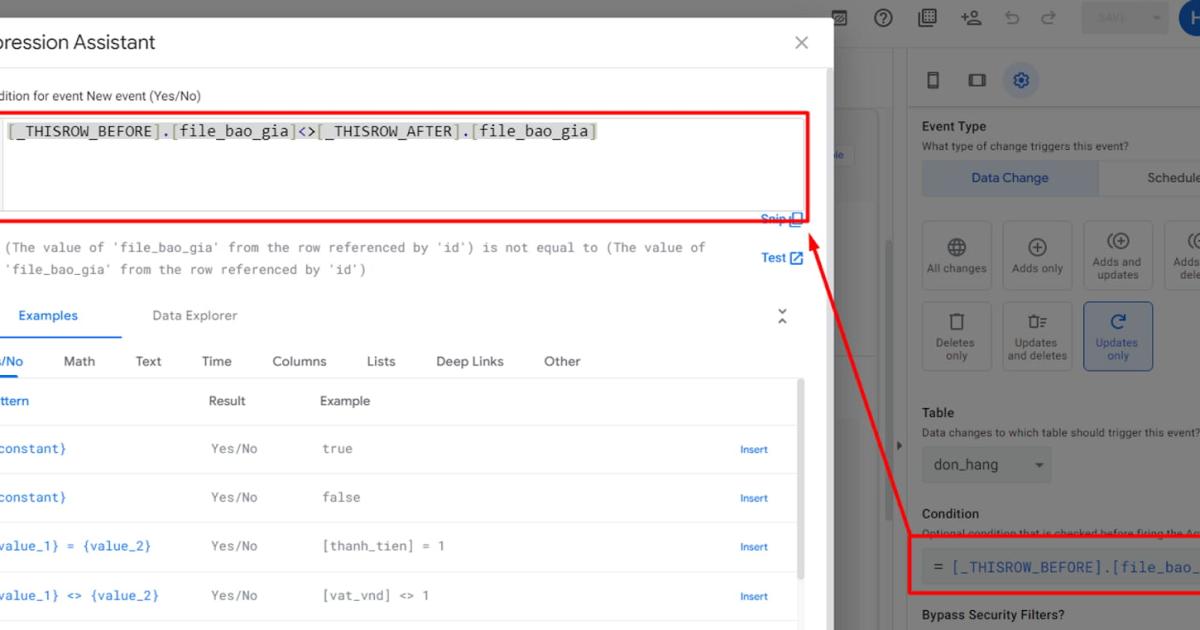Open help question mark icon
Viewport: 1200px width, 630px height.
click(x=883, y=18)
